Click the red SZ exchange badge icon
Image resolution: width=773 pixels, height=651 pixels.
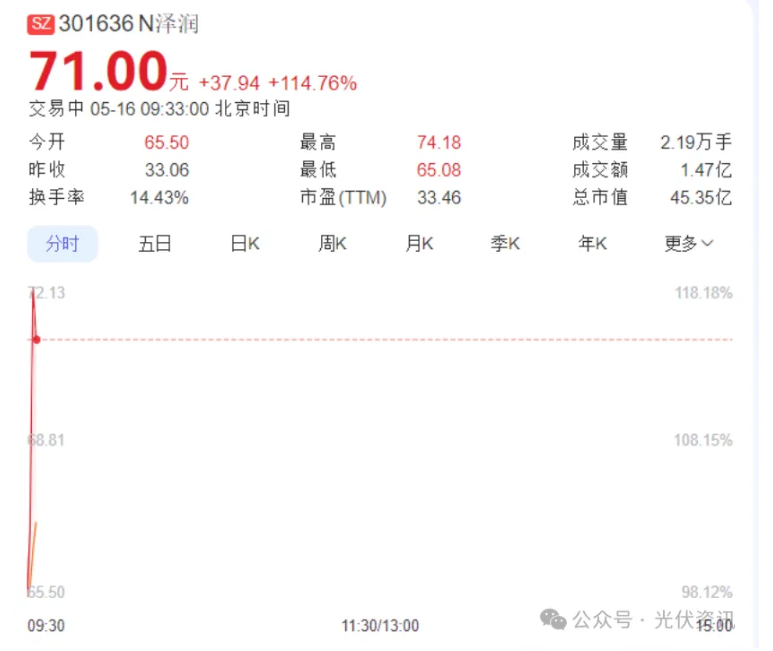pyautogui.click(x=42, y=24)
